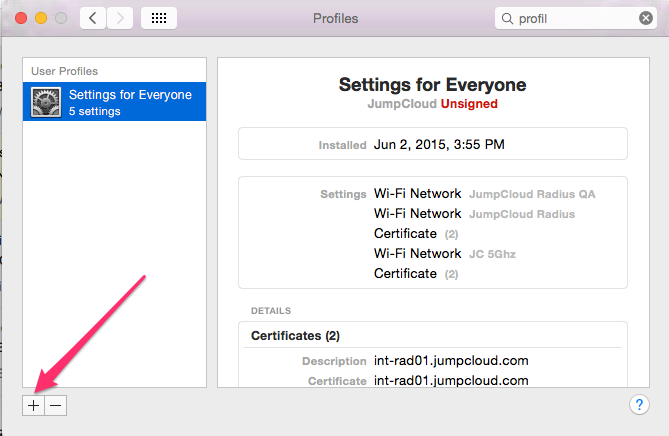The width and height of the screenshot is (669, 436).
Task: Click Wi-Fi Network 'JC 5Ghz' entry
Action: coord(445,254)
